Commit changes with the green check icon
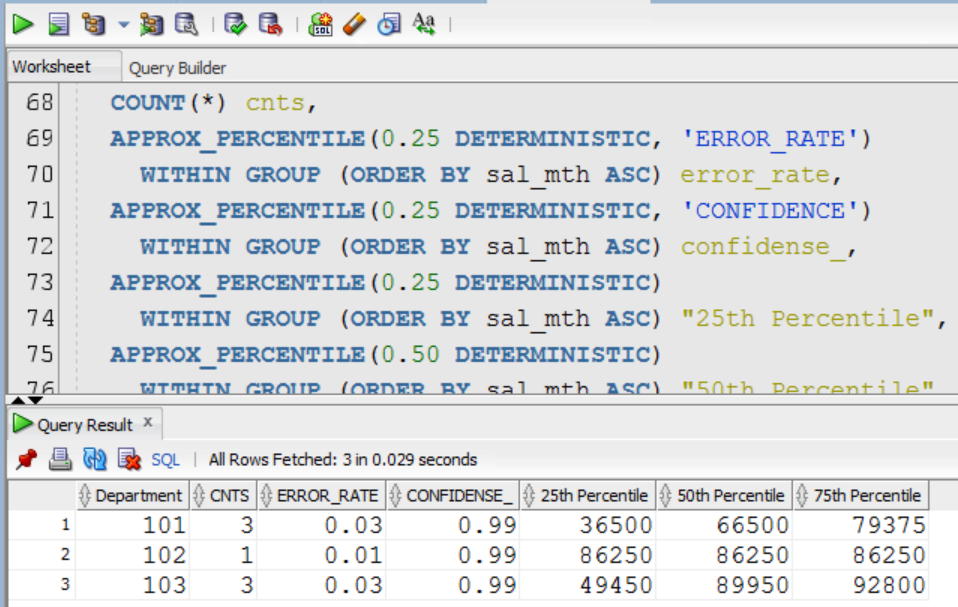This screenshot has height=607, width=958. [x=235, y=24]
